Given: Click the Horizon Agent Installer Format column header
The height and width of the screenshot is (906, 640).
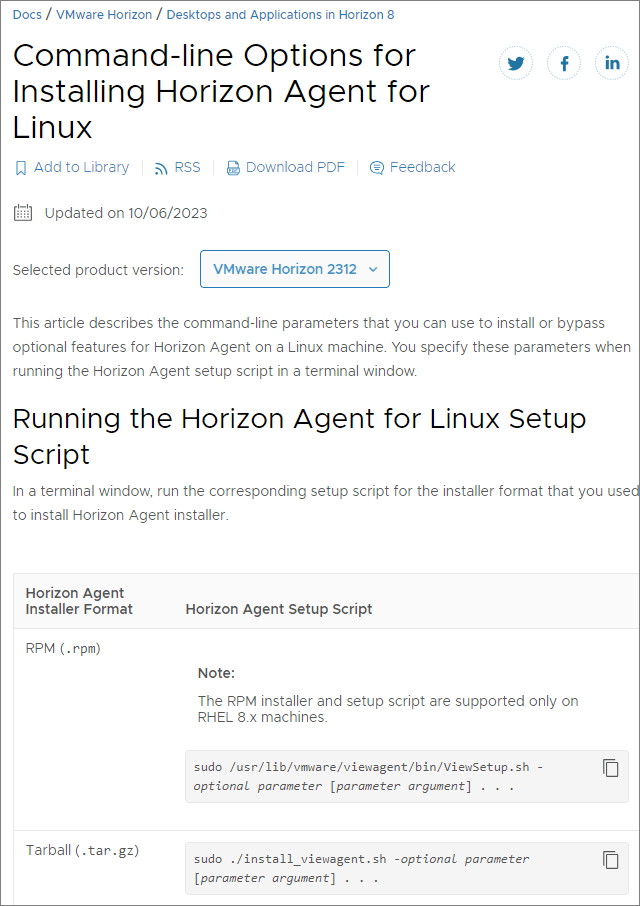Looking at the screenshot, I should [x=79, y=601].
